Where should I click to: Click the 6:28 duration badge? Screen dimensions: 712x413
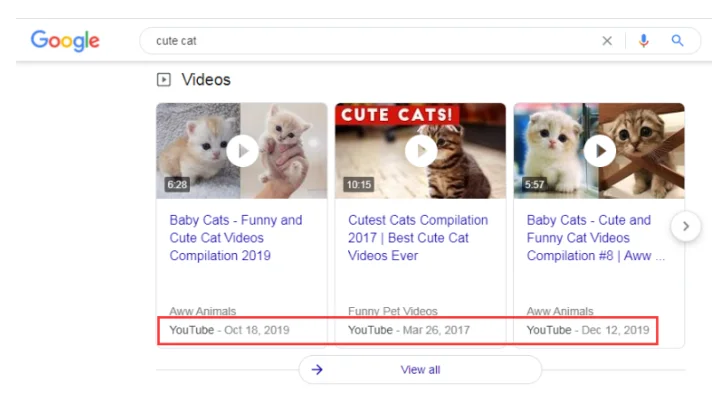coord(176,185)
